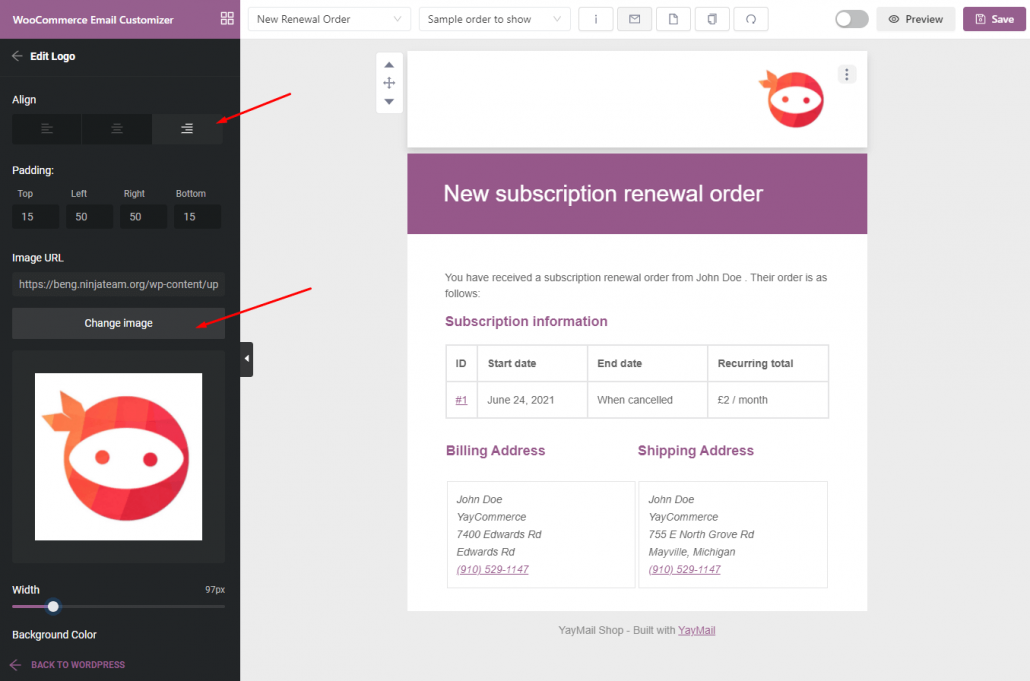The height and width of the screenshot is (681, 1030).
Task: Align logo to the center
Action: tap(117, 129)
